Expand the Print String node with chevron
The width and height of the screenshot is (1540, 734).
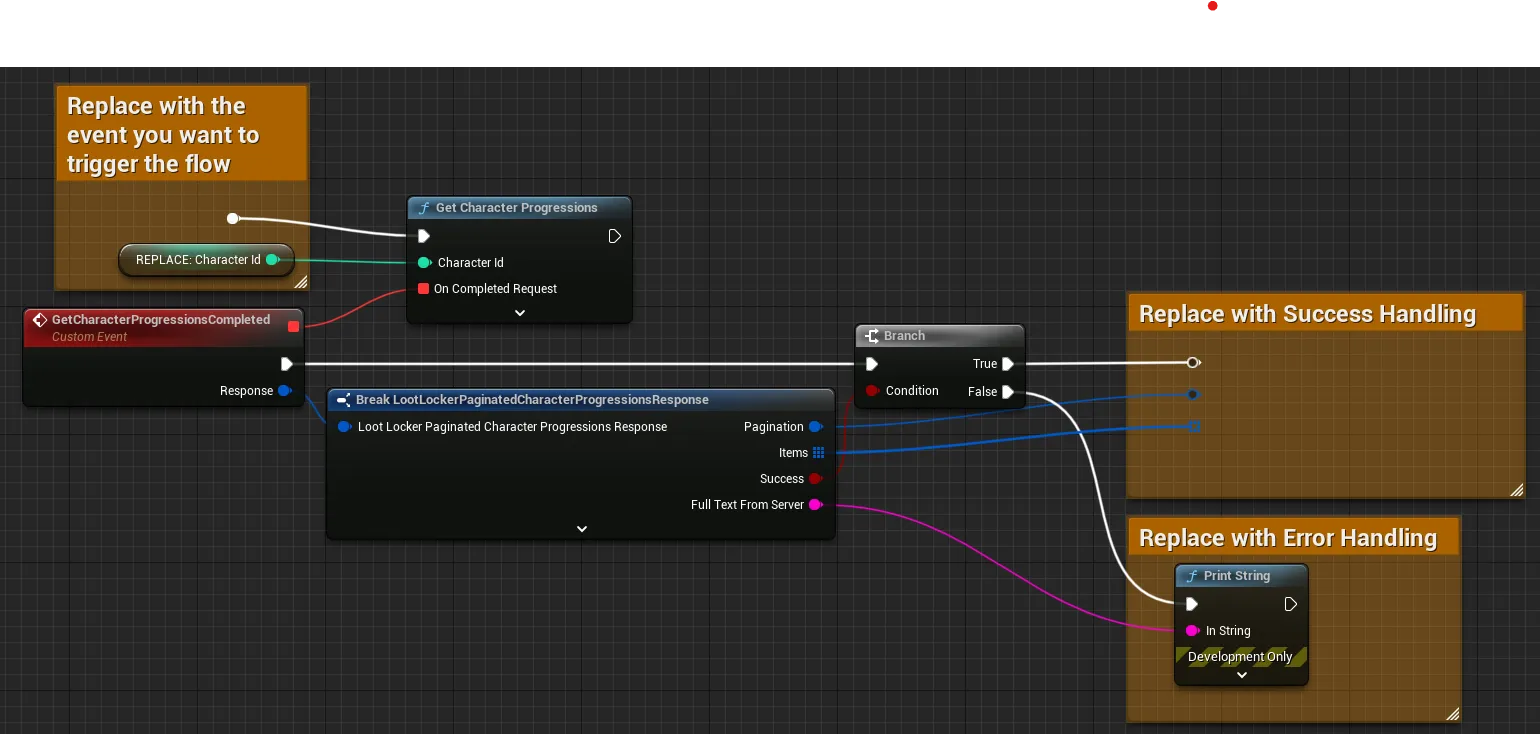tap(1242, 675)
